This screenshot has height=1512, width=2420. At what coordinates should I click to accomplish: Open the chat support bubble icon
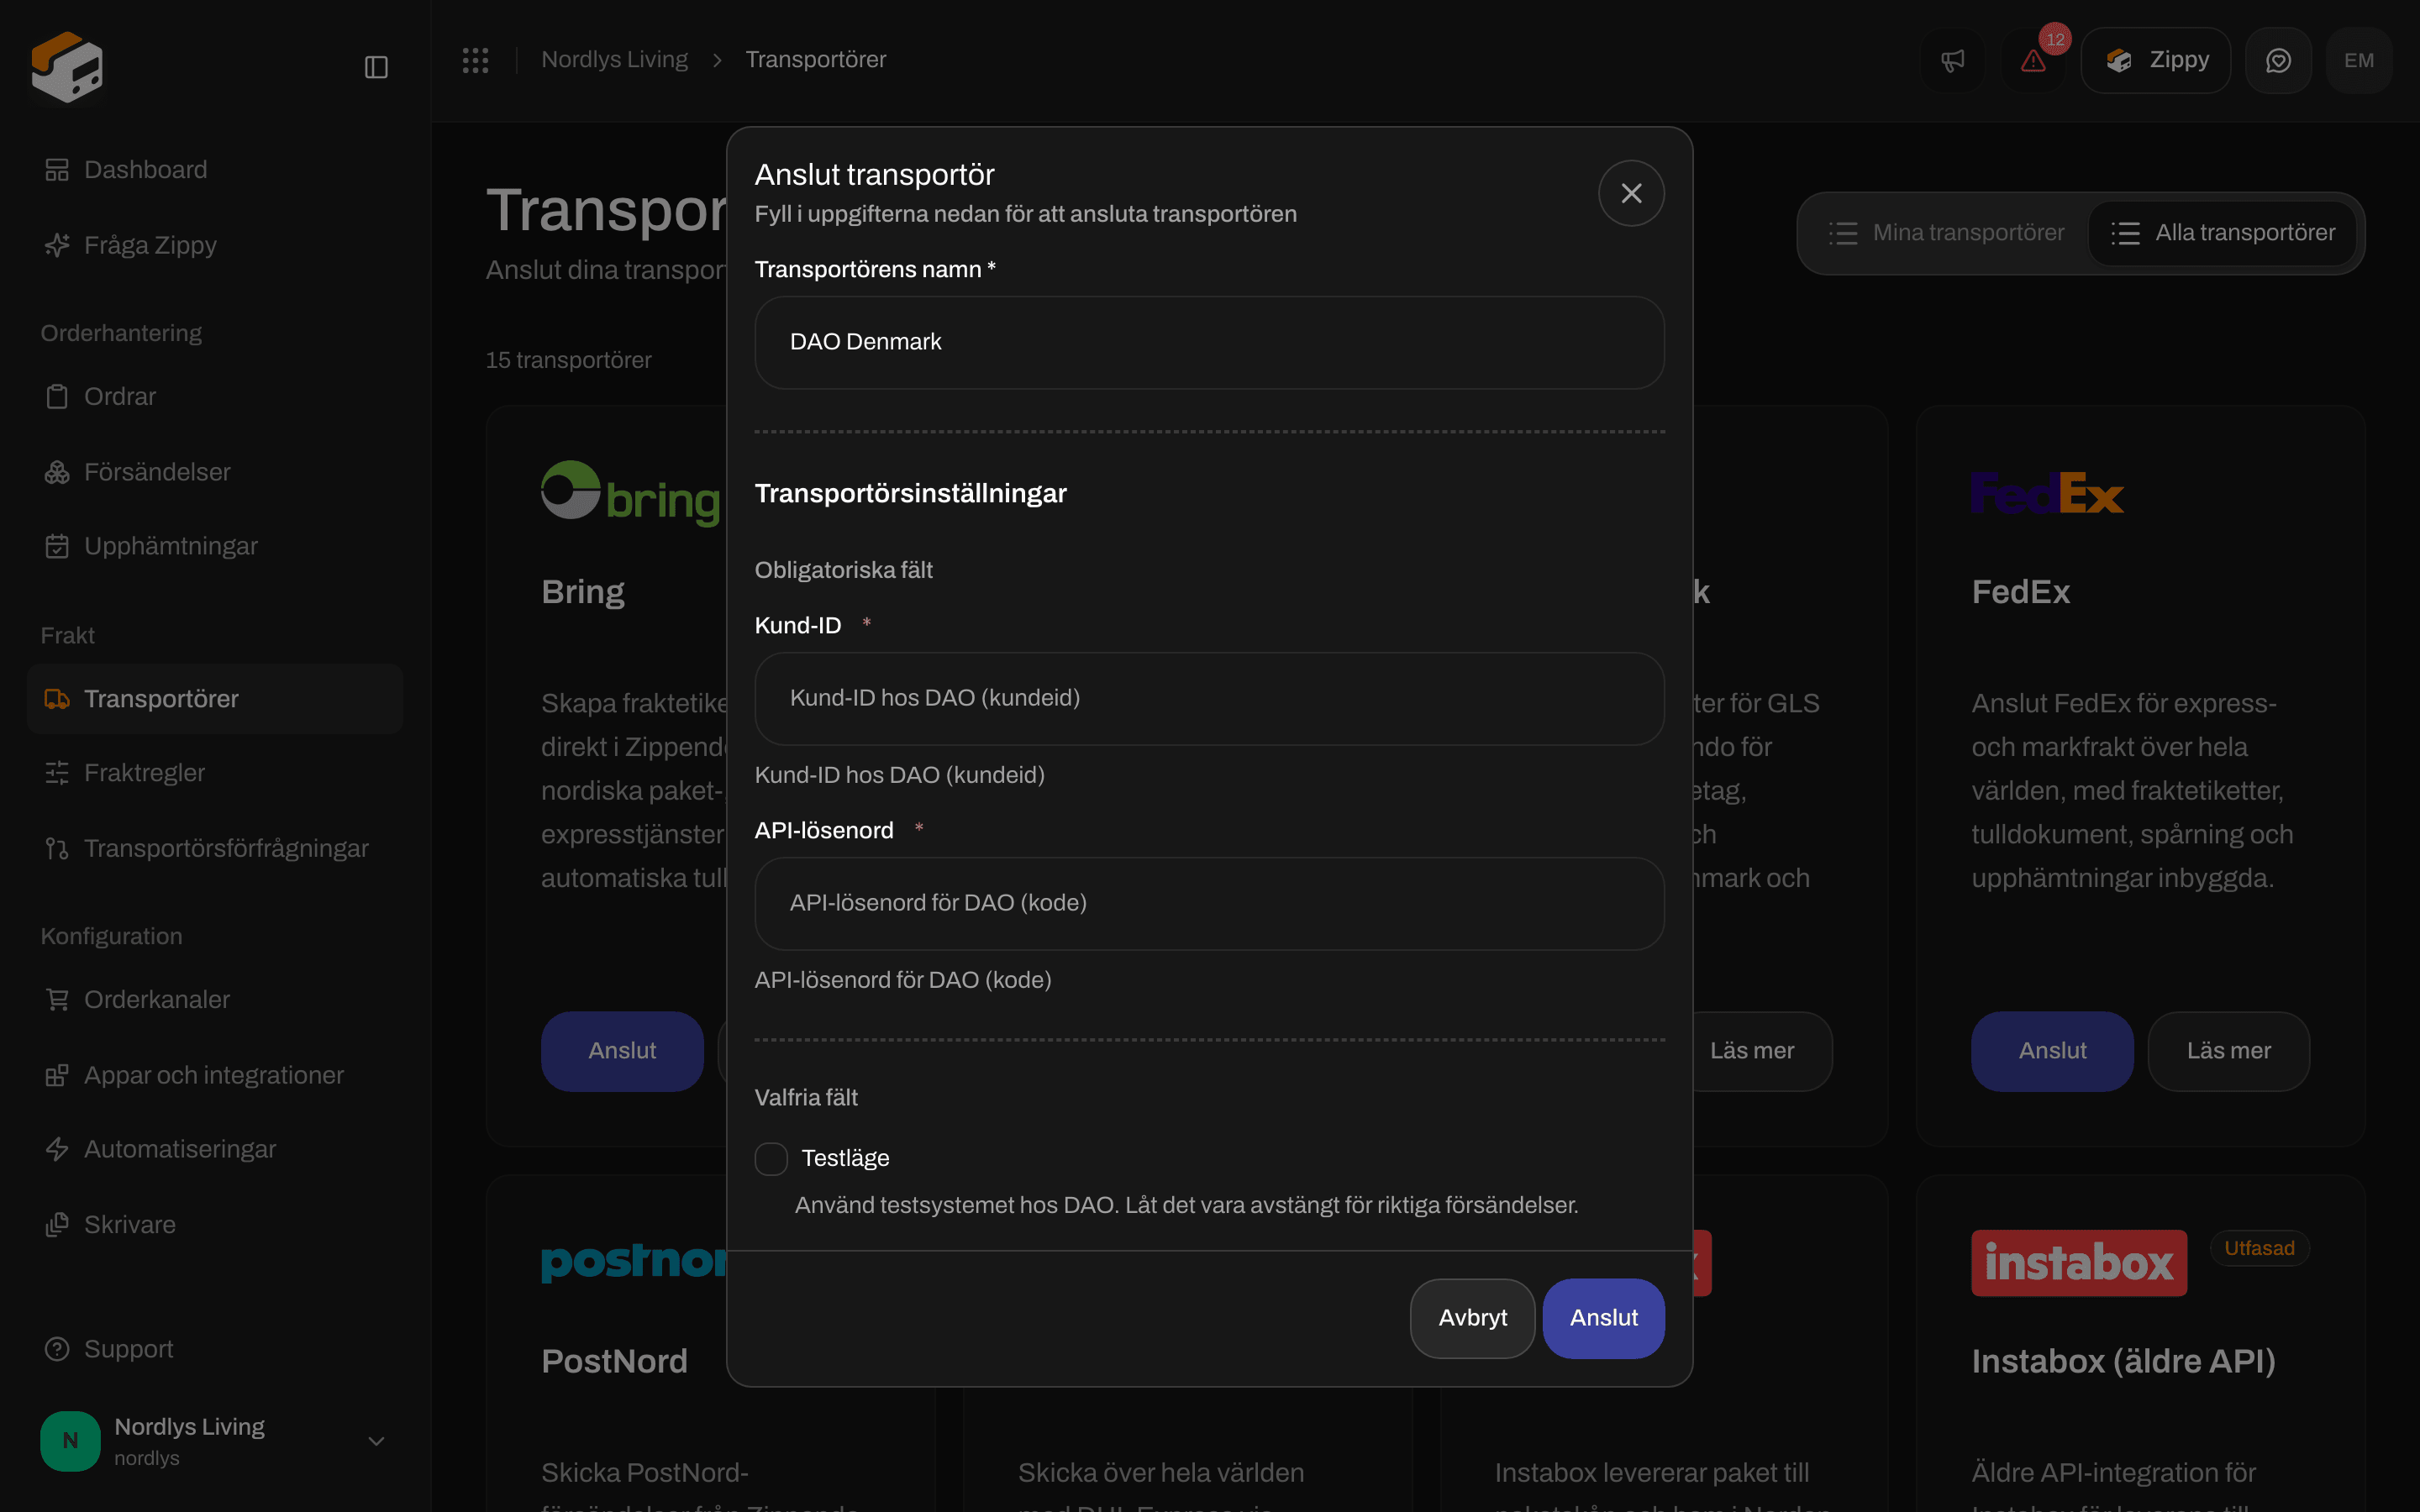2278,60
